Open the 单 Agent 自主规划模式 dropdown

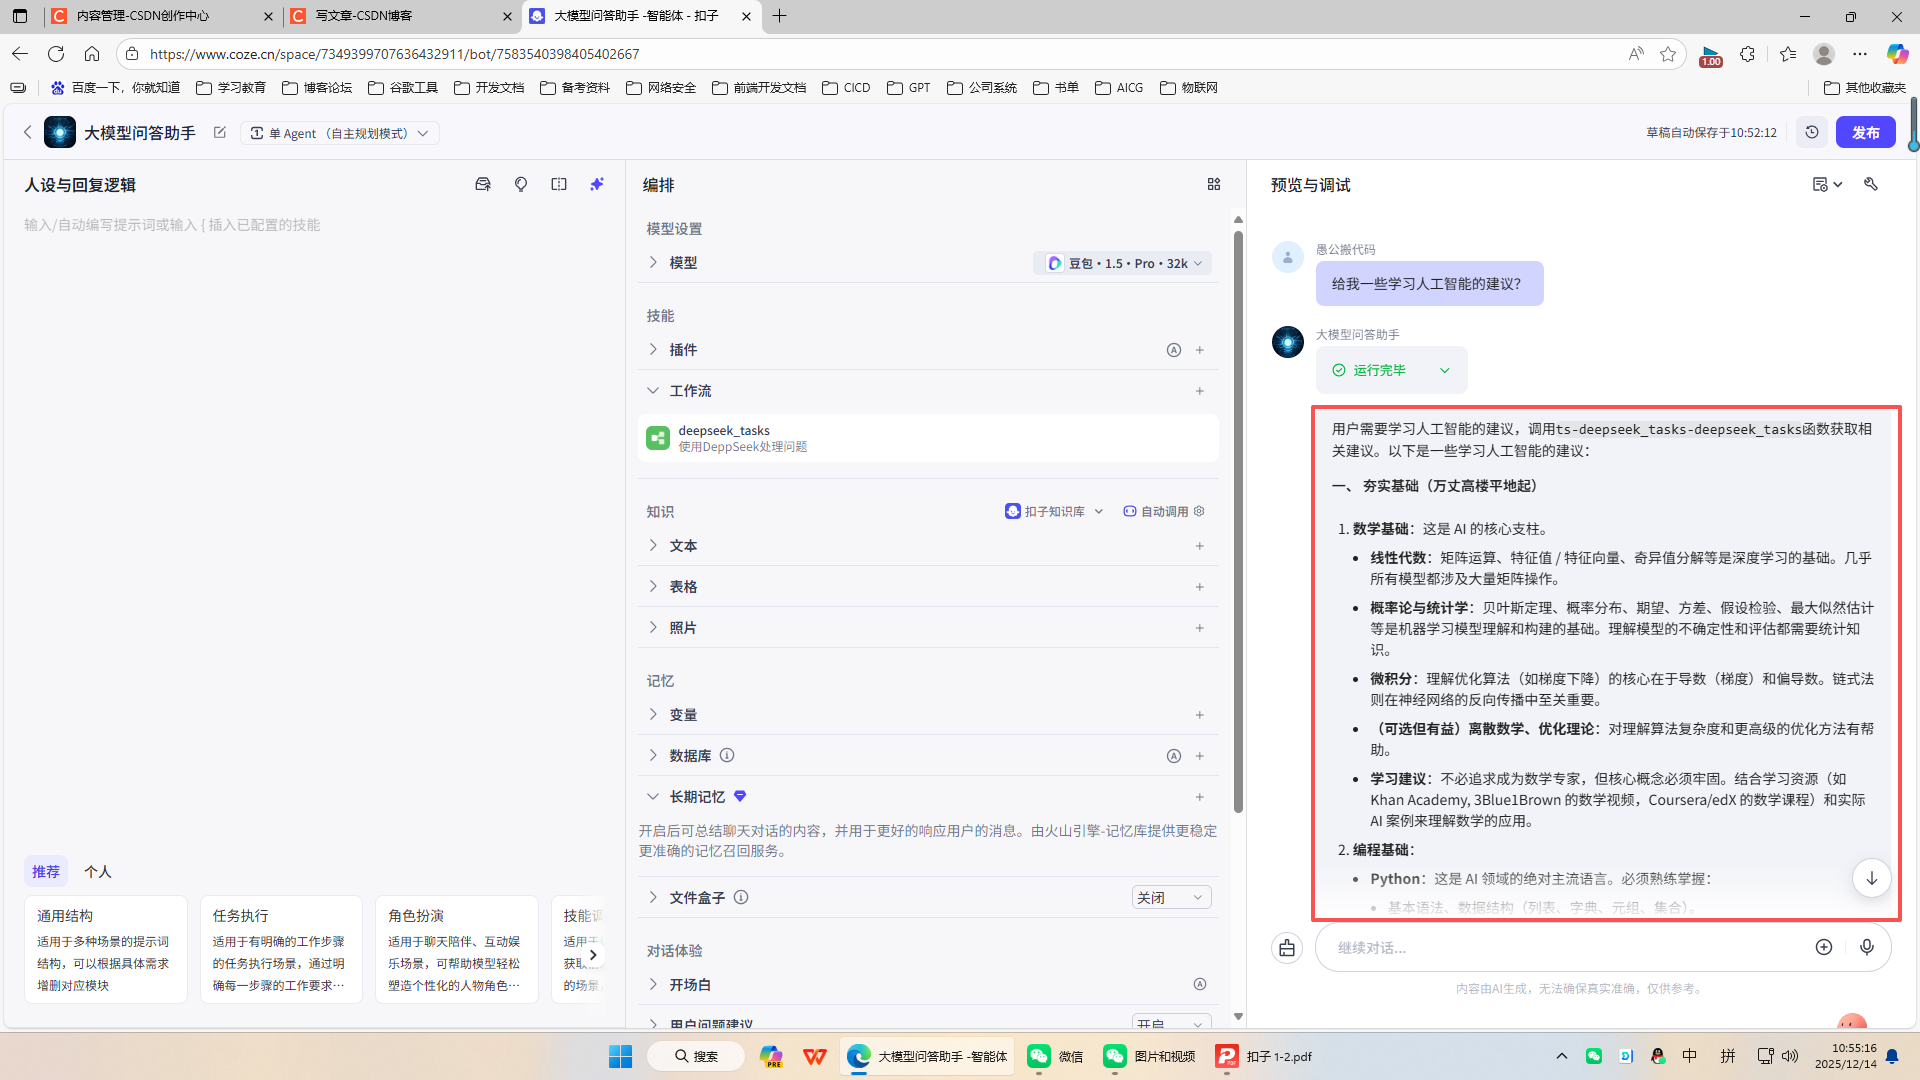(x=340, y=132)
